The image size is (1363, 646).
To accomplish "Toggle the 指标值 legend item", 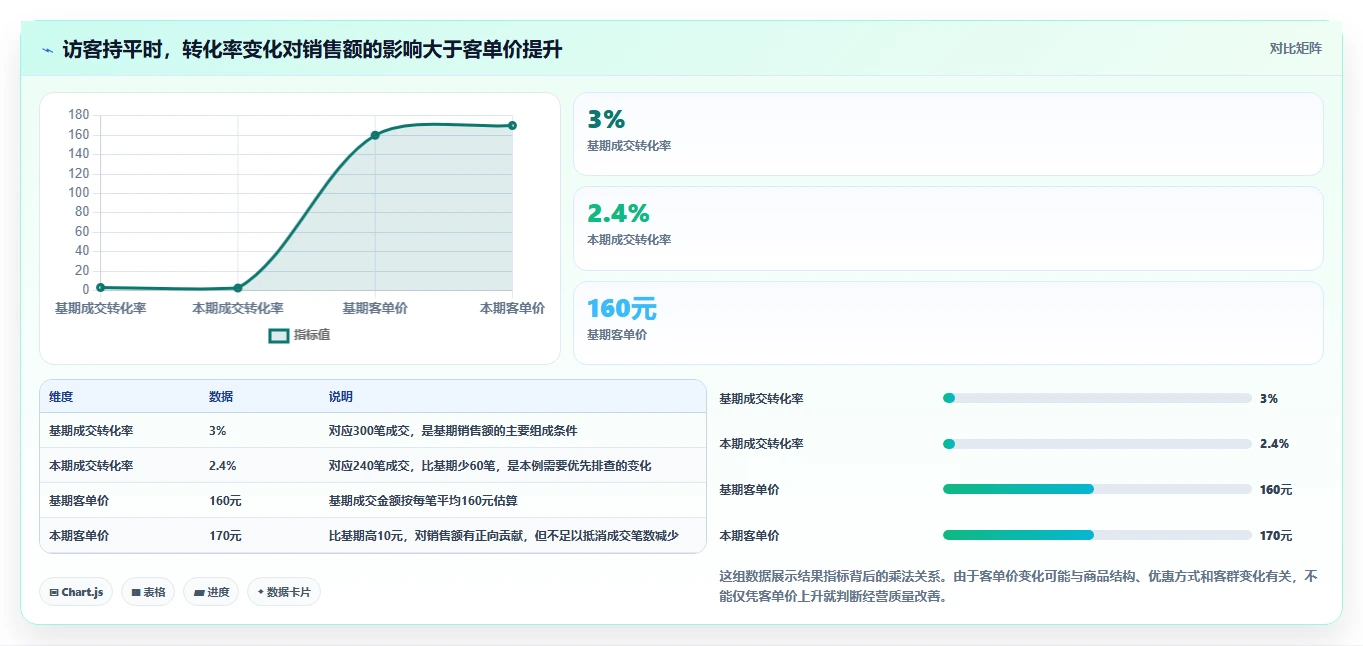I will click(299, 335).
